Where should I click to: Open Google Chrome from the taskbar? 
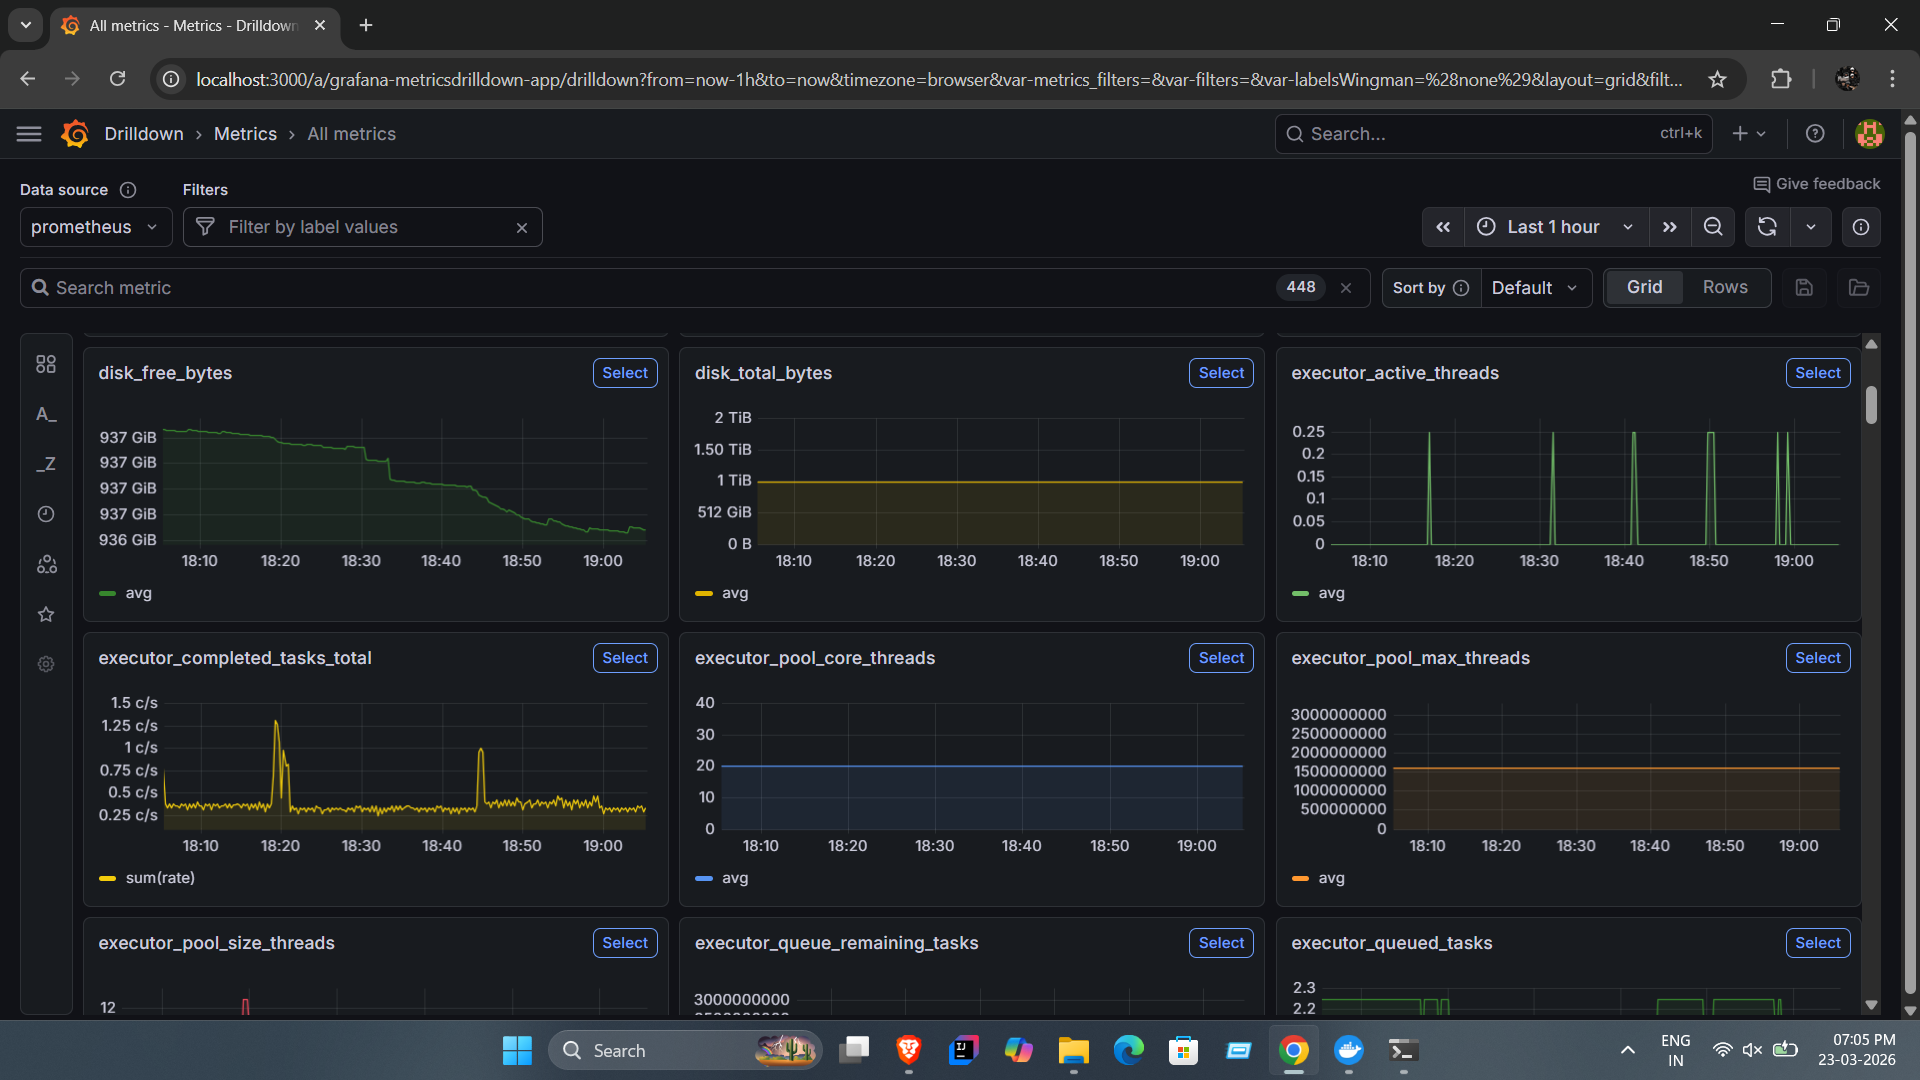coord(1293,1050)
